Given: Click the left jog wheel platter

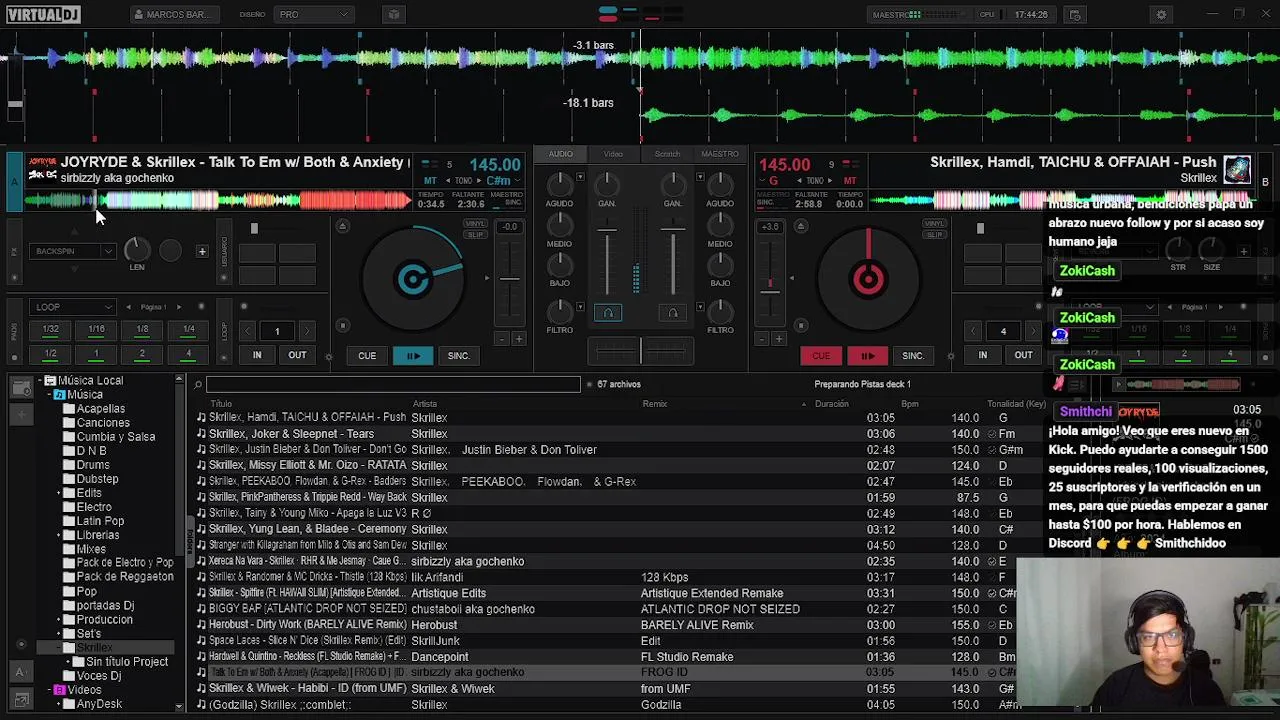Looking at the screenshot, I should 413,279.
